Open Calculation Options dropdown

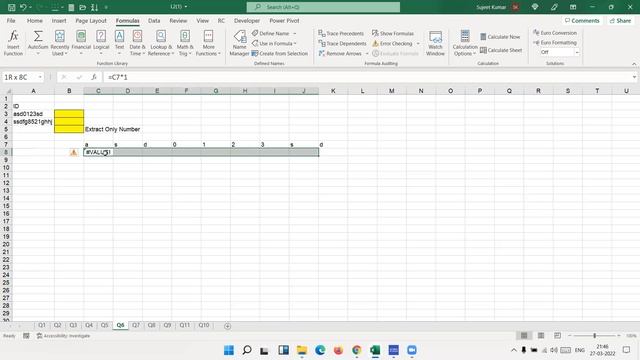click(x=465, y=42)
